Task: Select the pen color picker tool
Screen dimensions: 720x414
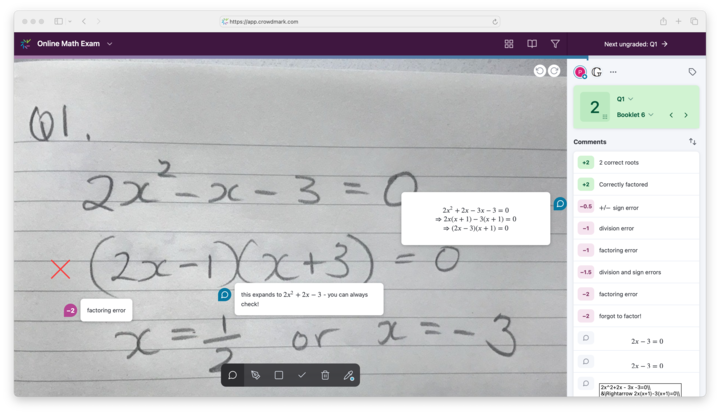Action: tap(349, 375)
